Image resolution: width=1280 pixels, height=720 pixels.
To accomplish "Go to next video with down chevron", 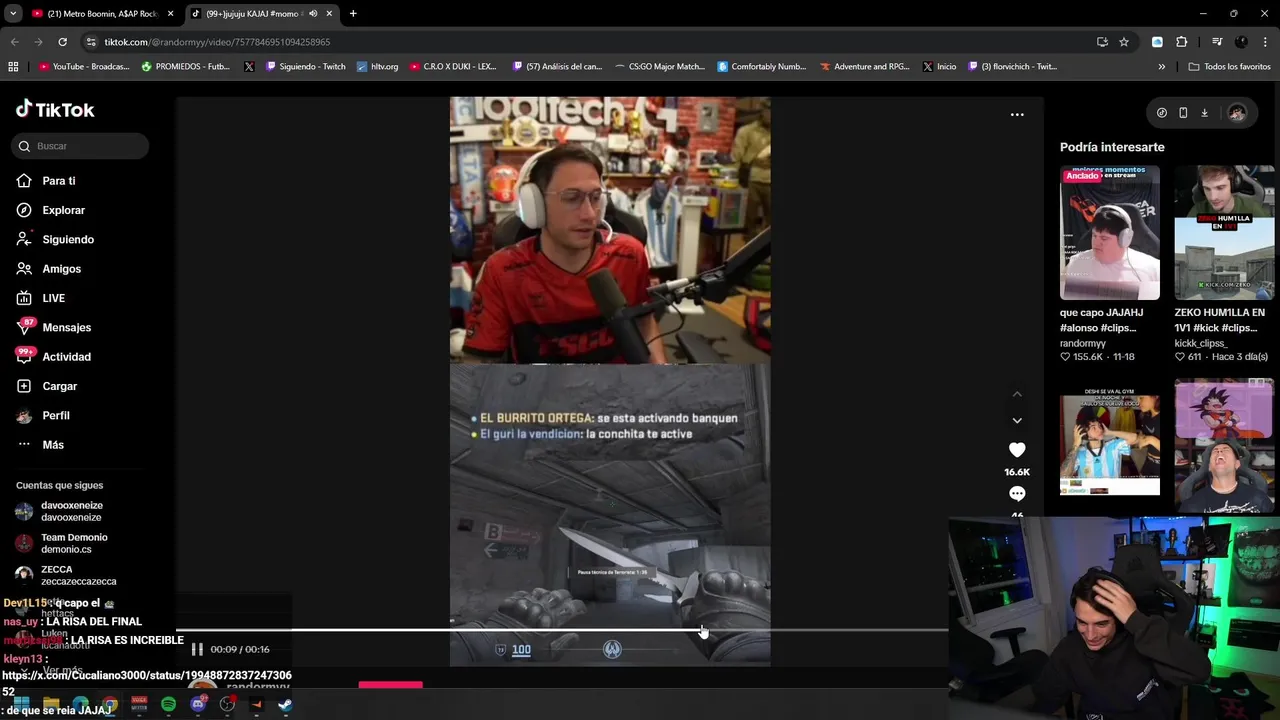I will (x=1017, y=420).
